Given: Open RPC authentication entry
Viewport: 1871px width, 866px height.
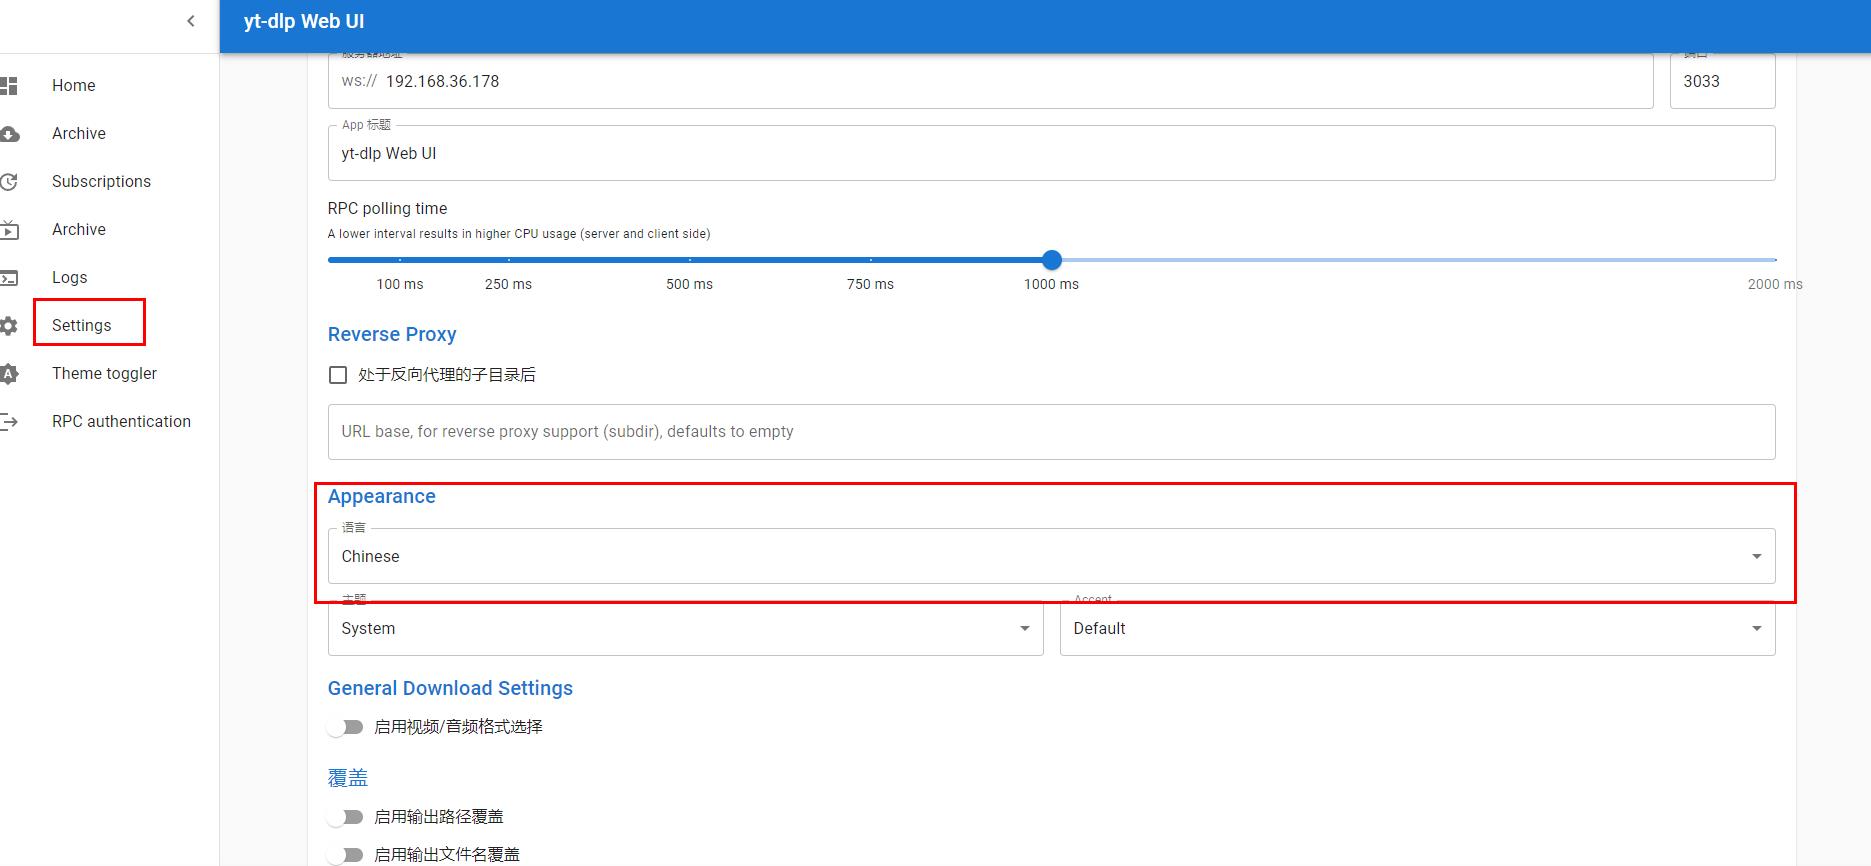Looking at the screenshot, I should (x=121, y=422).
